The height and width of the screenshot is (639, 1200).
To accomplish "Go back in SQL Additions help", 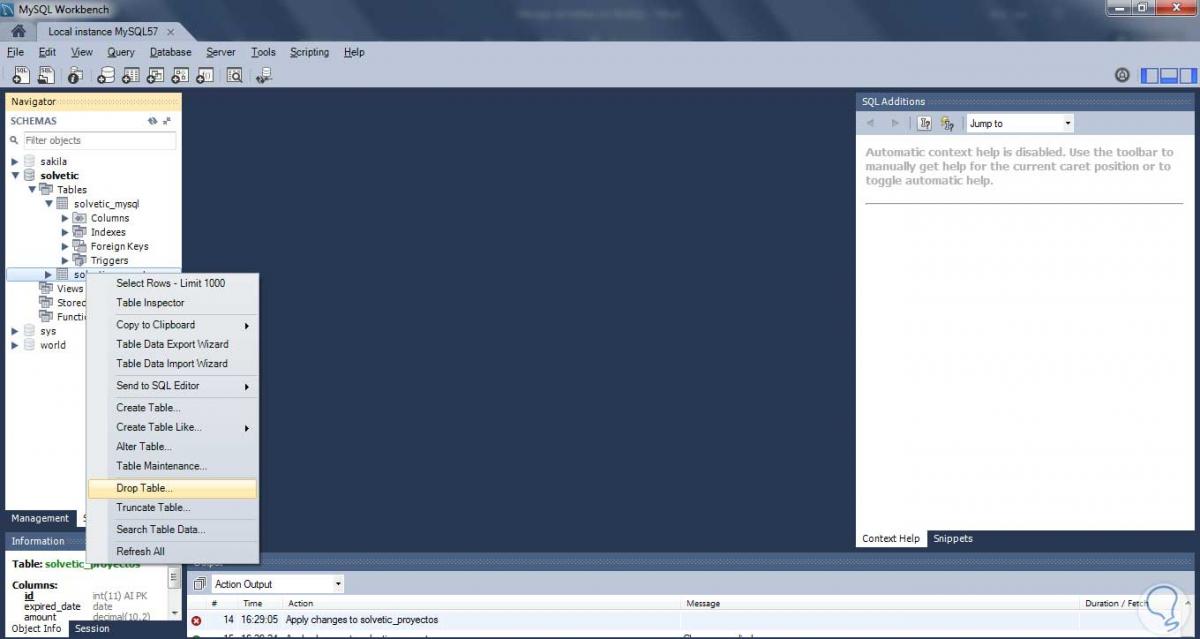I will click(x=870, y=123).
